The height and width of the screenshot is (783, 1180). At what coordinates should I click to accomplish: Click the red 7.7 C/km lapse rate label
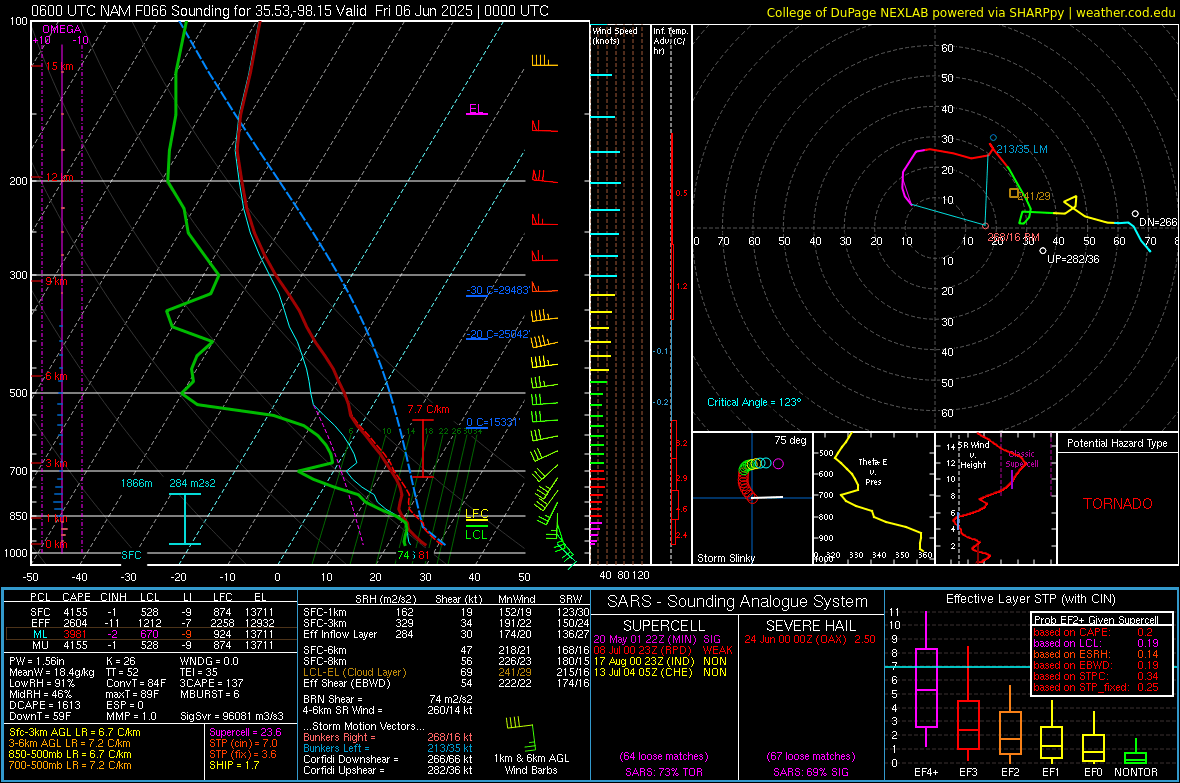(428, 410)
